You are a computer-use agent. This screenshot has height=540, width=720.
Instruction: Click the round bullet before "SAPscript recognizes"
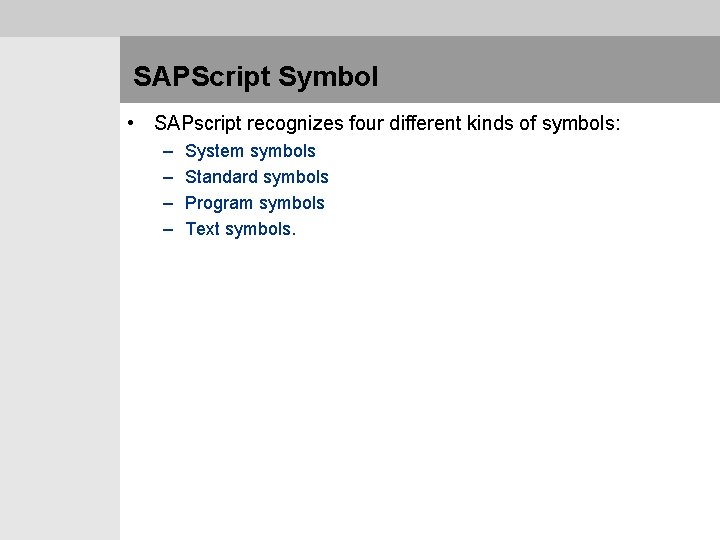(131, 124)
